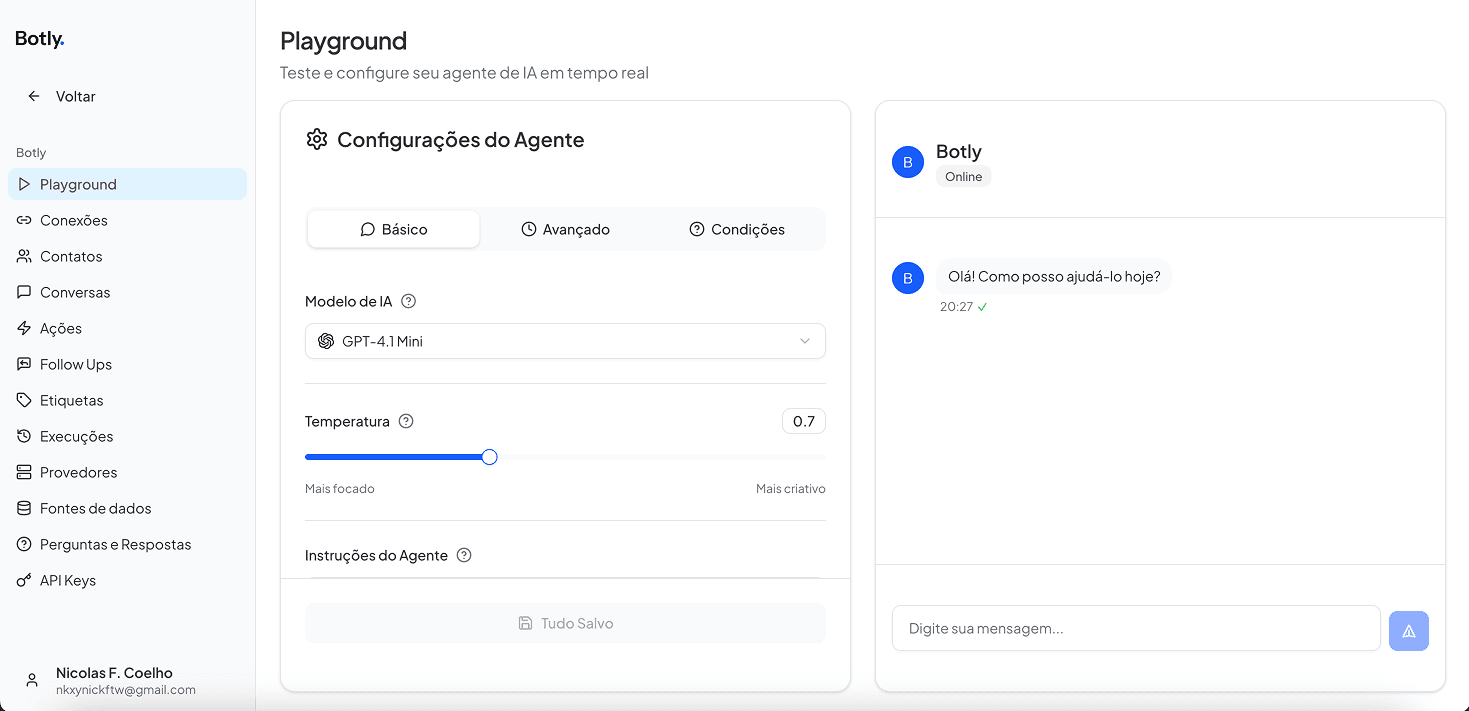
Task: Click the chevron arrow in model selector
Action: pos(805,341)
